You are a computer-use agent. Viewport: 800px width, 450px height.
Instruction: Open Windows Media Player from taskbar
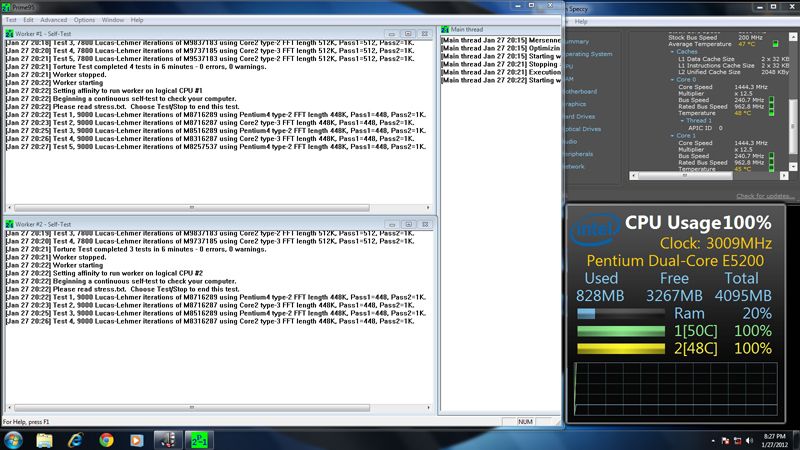pos(137,440)
